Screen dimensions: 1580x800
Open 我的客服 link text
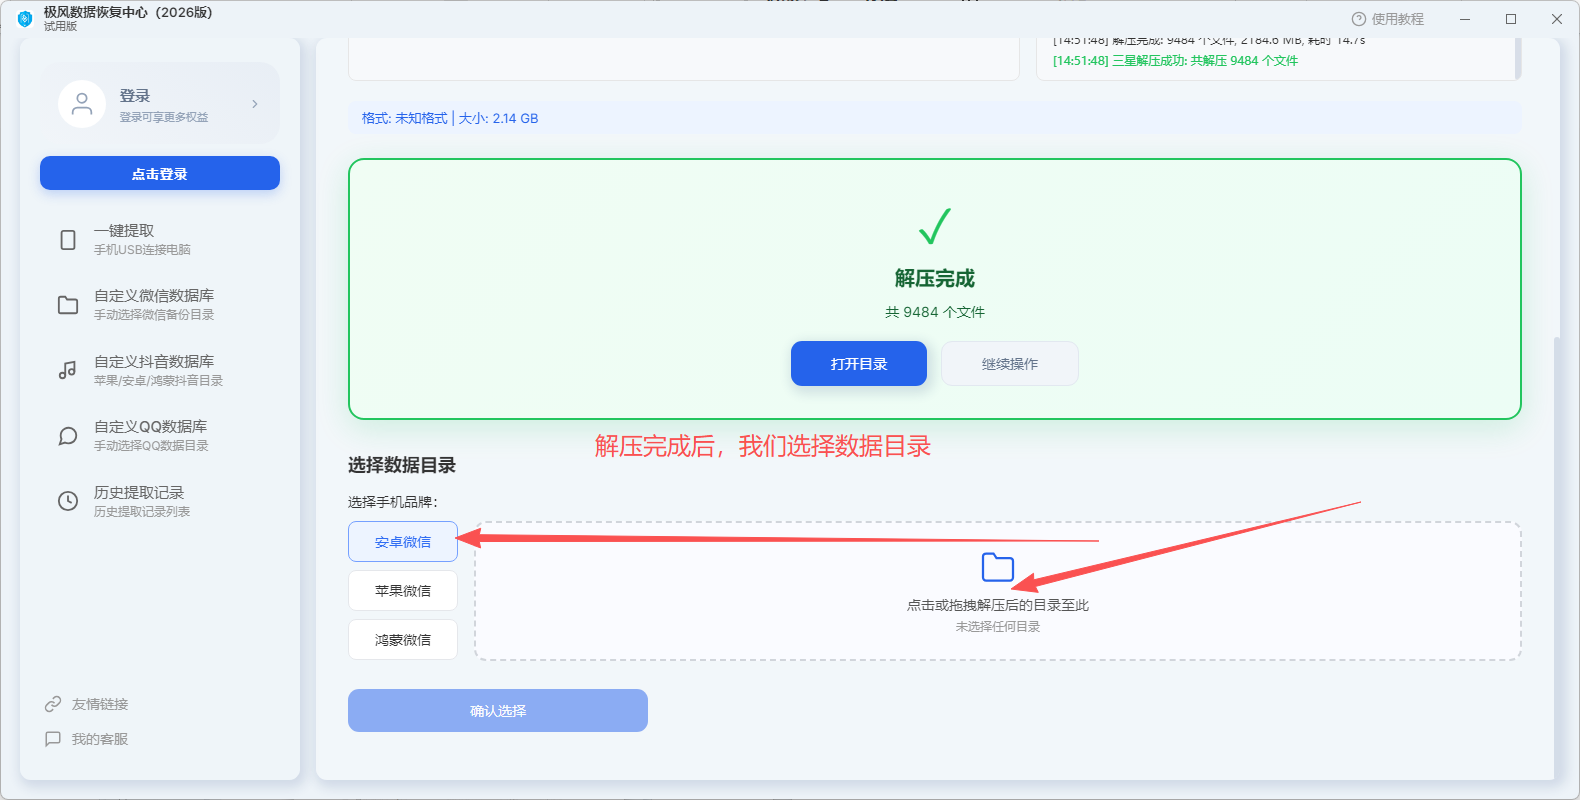pos(100,739)
